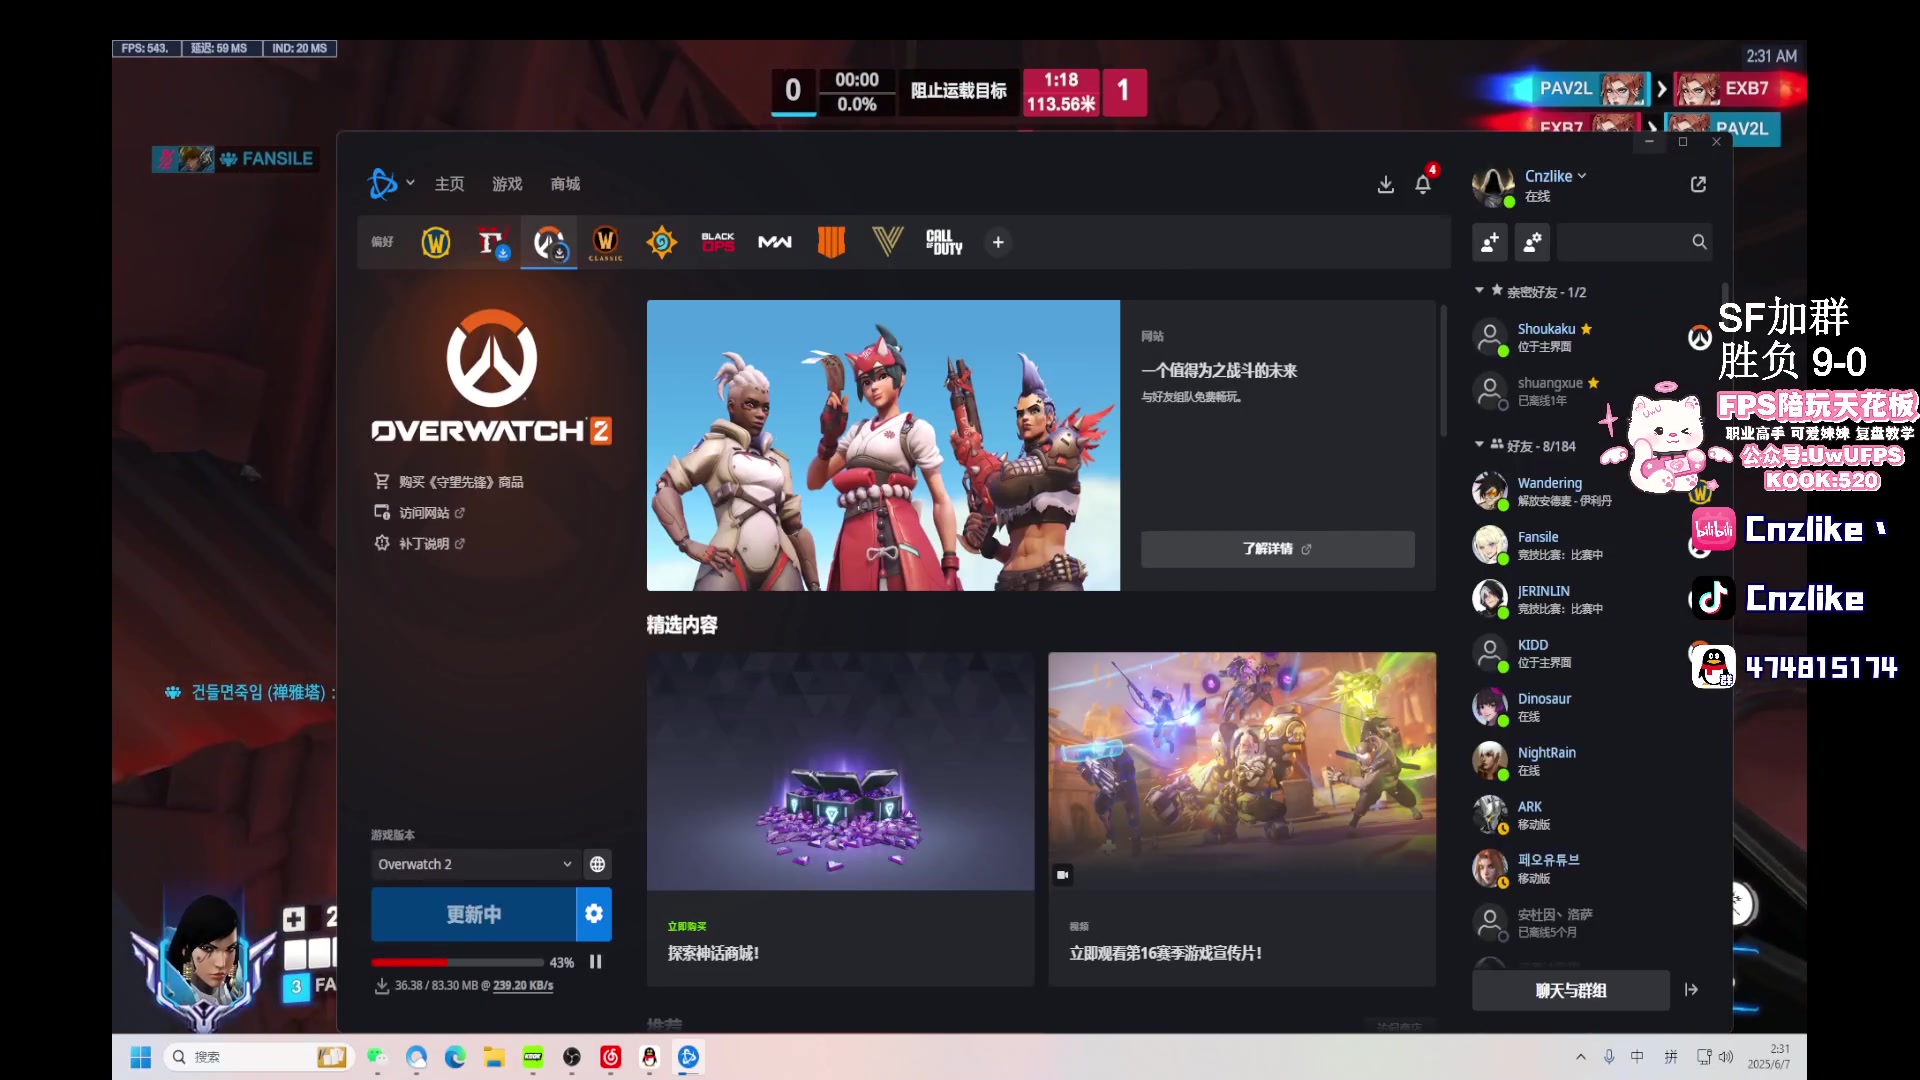Open the 补丁说明 patch notes link

tap(420, 544)
